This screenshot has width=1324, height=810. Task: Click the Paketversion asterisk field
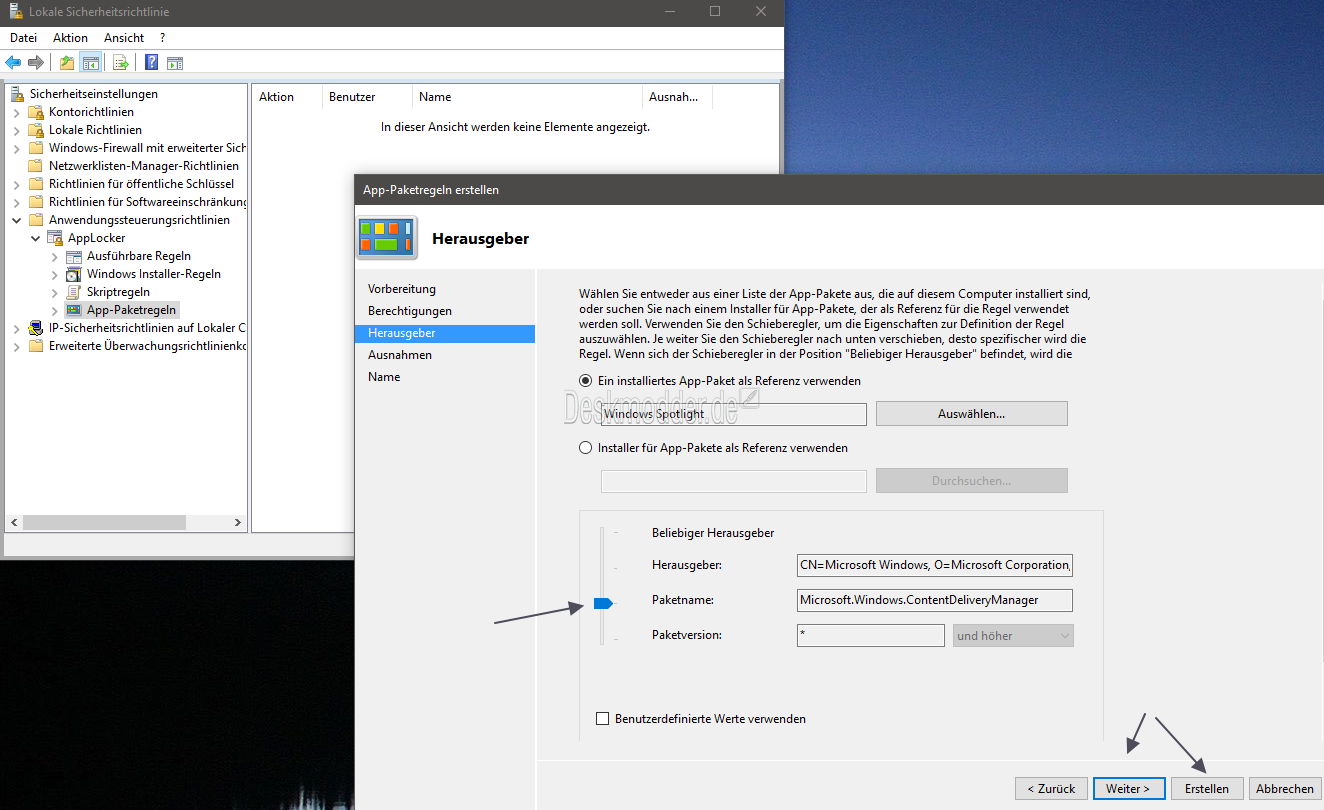(871, 635)
